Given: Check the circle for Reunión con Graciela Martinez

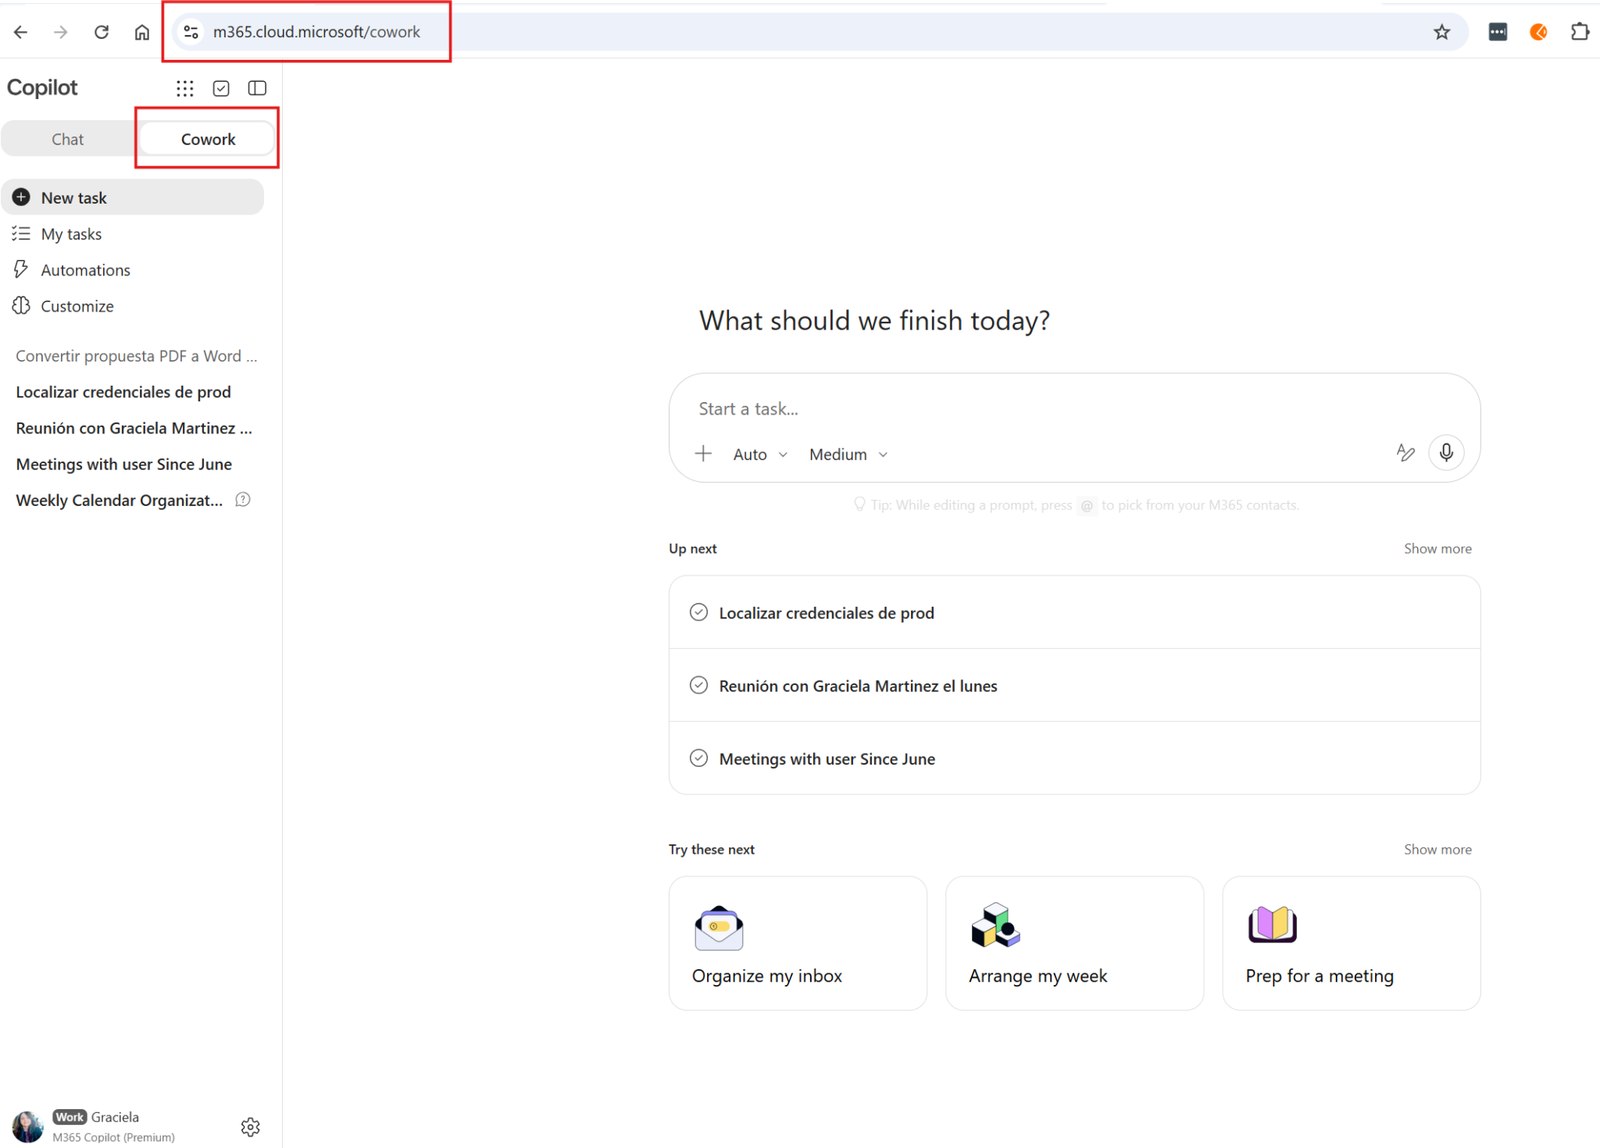Looking at the screenshot, I should pyautogui.click(x=699, y=685).
